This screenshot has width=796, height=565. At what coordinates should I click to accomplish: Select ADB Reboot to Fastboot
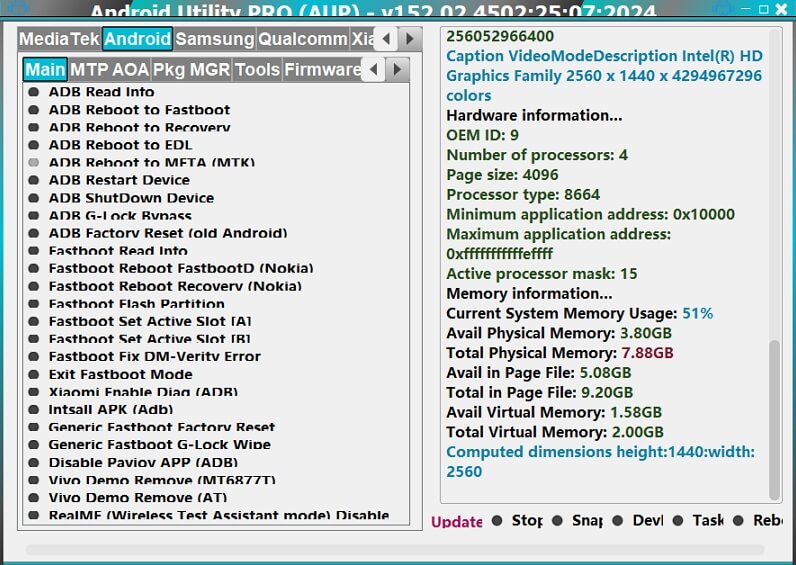click(x=129, y=110)
